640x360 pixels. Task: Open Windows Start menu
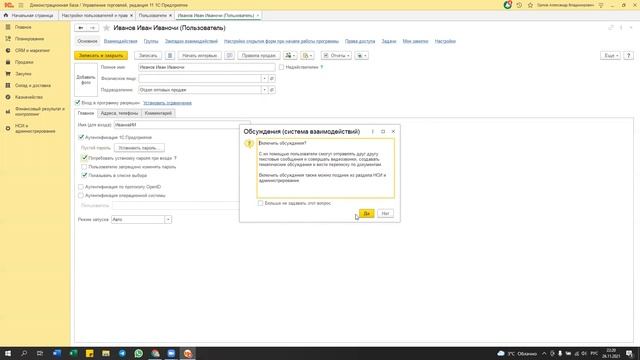(8, 353)
